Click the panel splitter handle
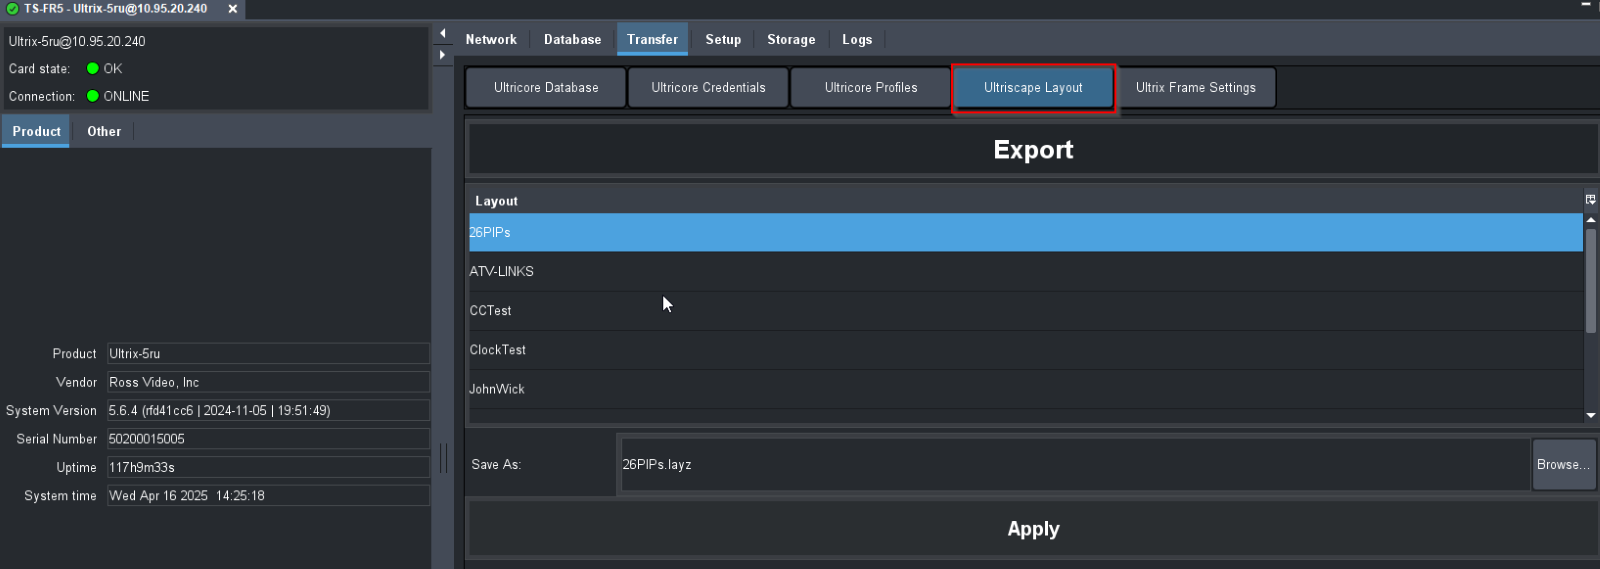 point(443,459)
